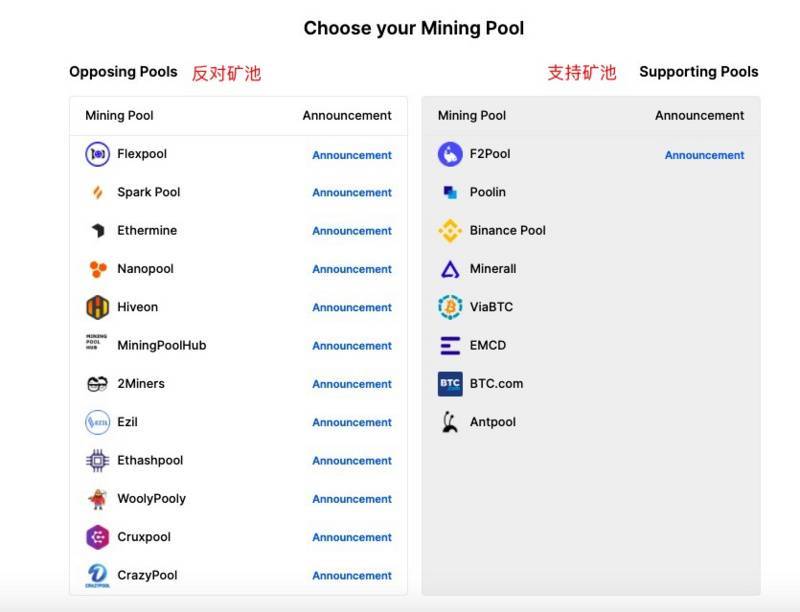Screen dimensions: 800x612
Task: Open the F2Pool Announcement link
Action: click(703, 154)
